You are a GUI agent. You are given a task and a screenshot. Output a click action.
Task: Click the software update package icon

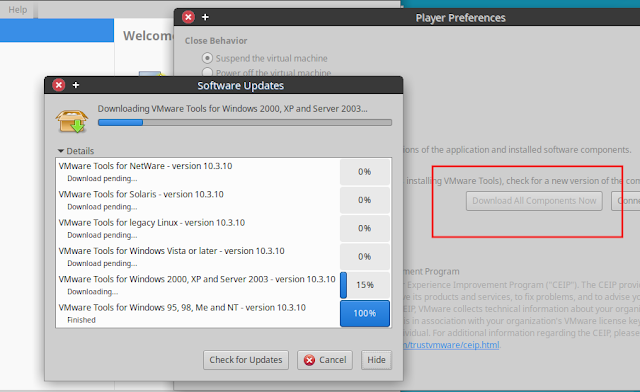tap(72, 121)
